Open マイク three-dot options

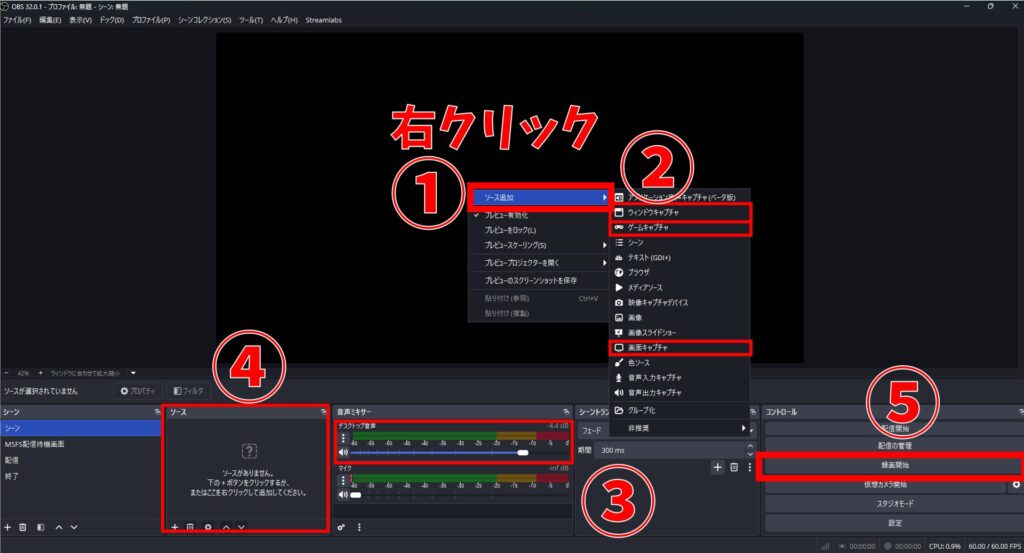click(x=344, y=481)
